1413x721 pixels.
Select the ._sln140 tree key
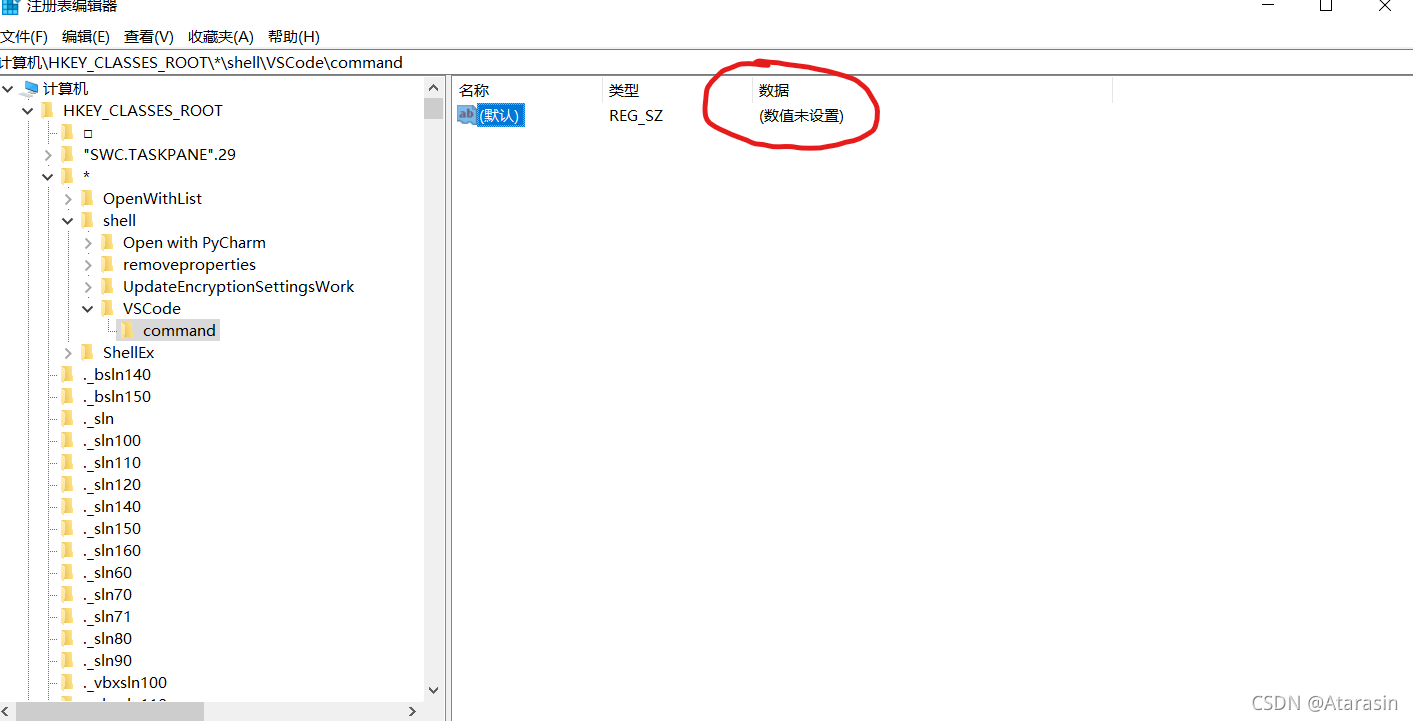(x=112, y=507)
